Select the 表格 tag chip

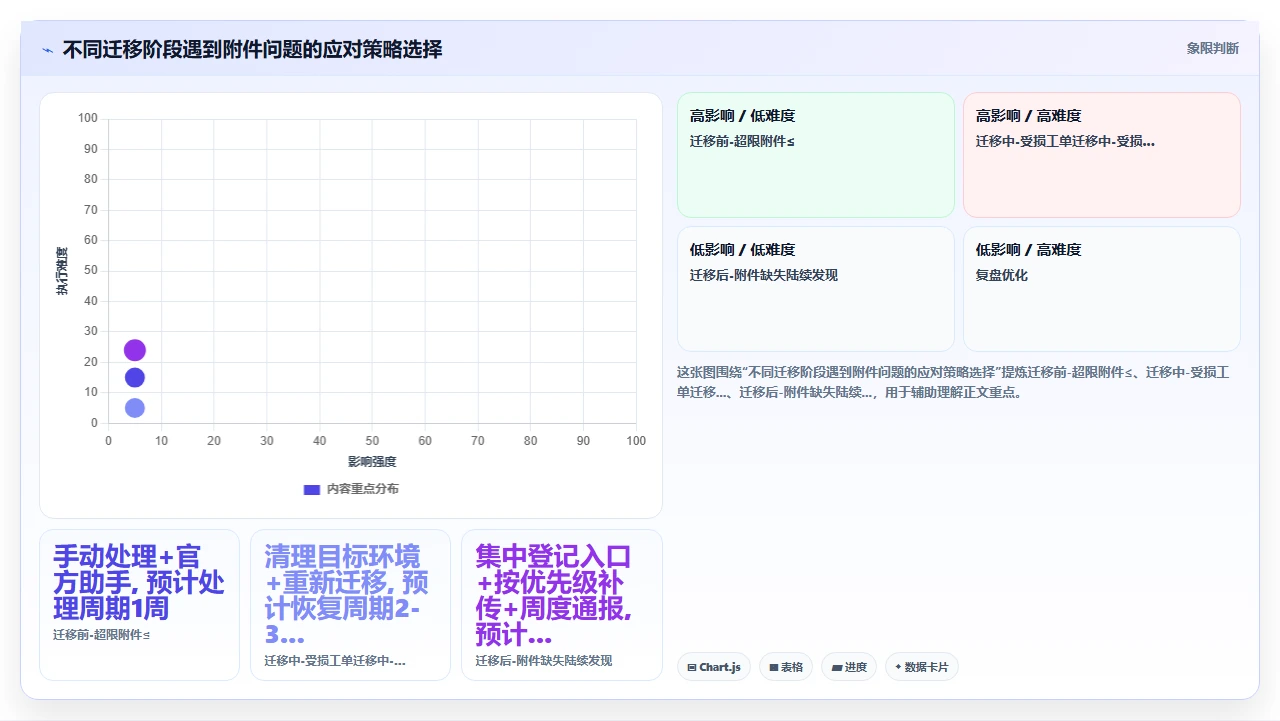tap(786, 667)
